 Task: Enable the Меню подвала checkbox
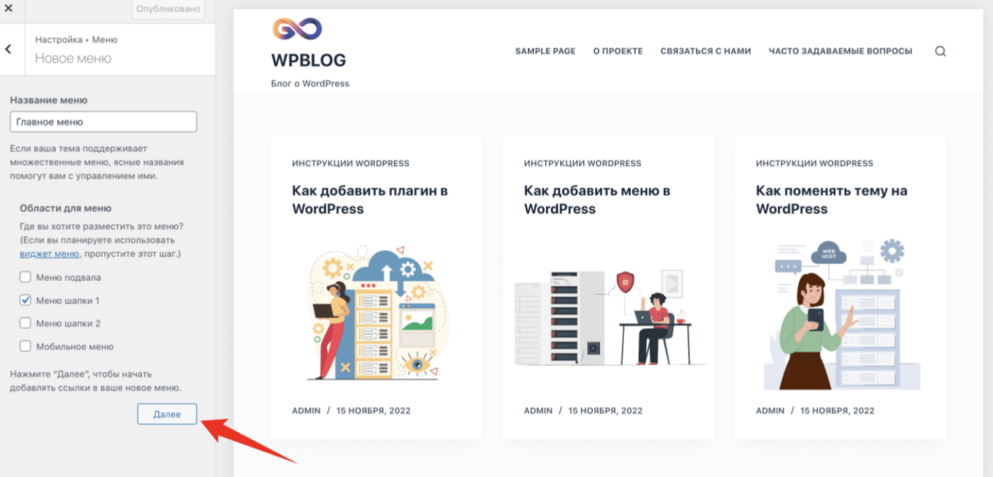25,277
